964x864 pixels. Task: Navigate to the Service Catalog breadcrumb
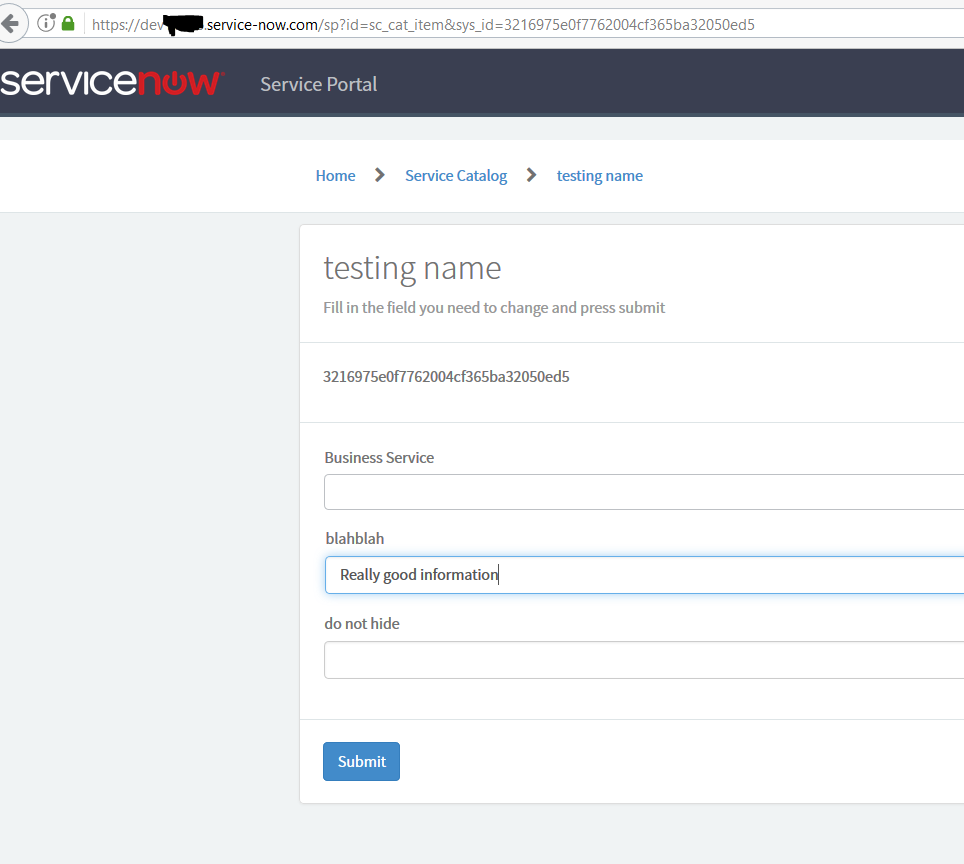455,176
